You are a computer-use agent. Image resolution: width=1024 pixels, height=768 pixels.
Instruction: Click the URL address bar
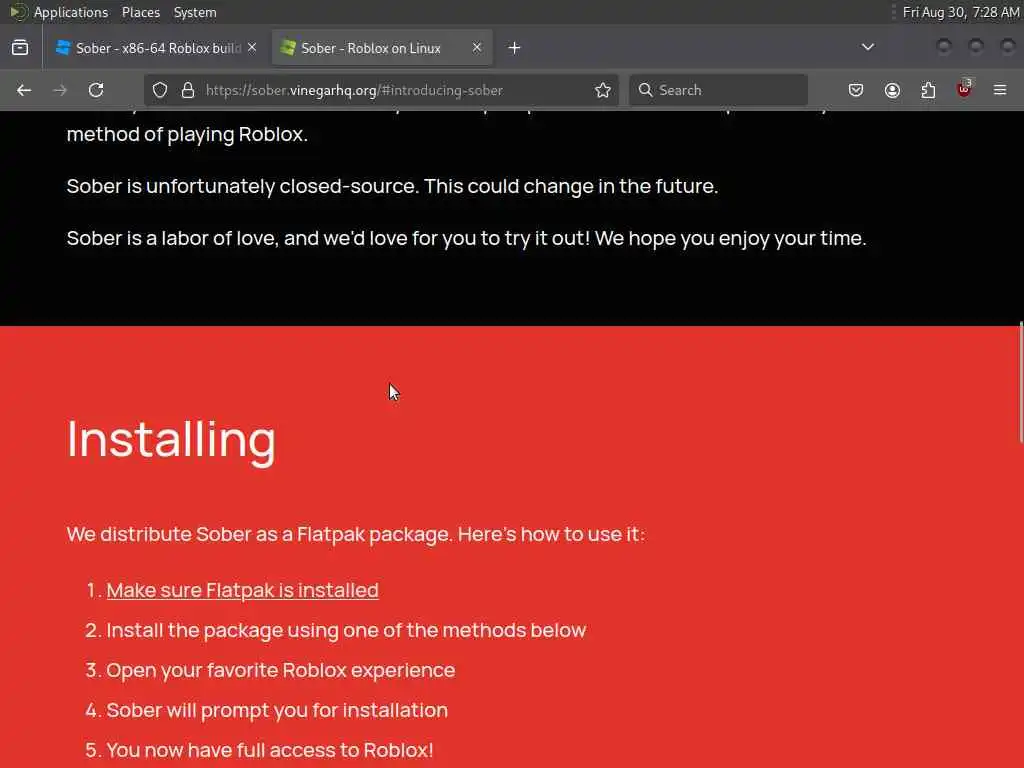(x=381, y=90)
